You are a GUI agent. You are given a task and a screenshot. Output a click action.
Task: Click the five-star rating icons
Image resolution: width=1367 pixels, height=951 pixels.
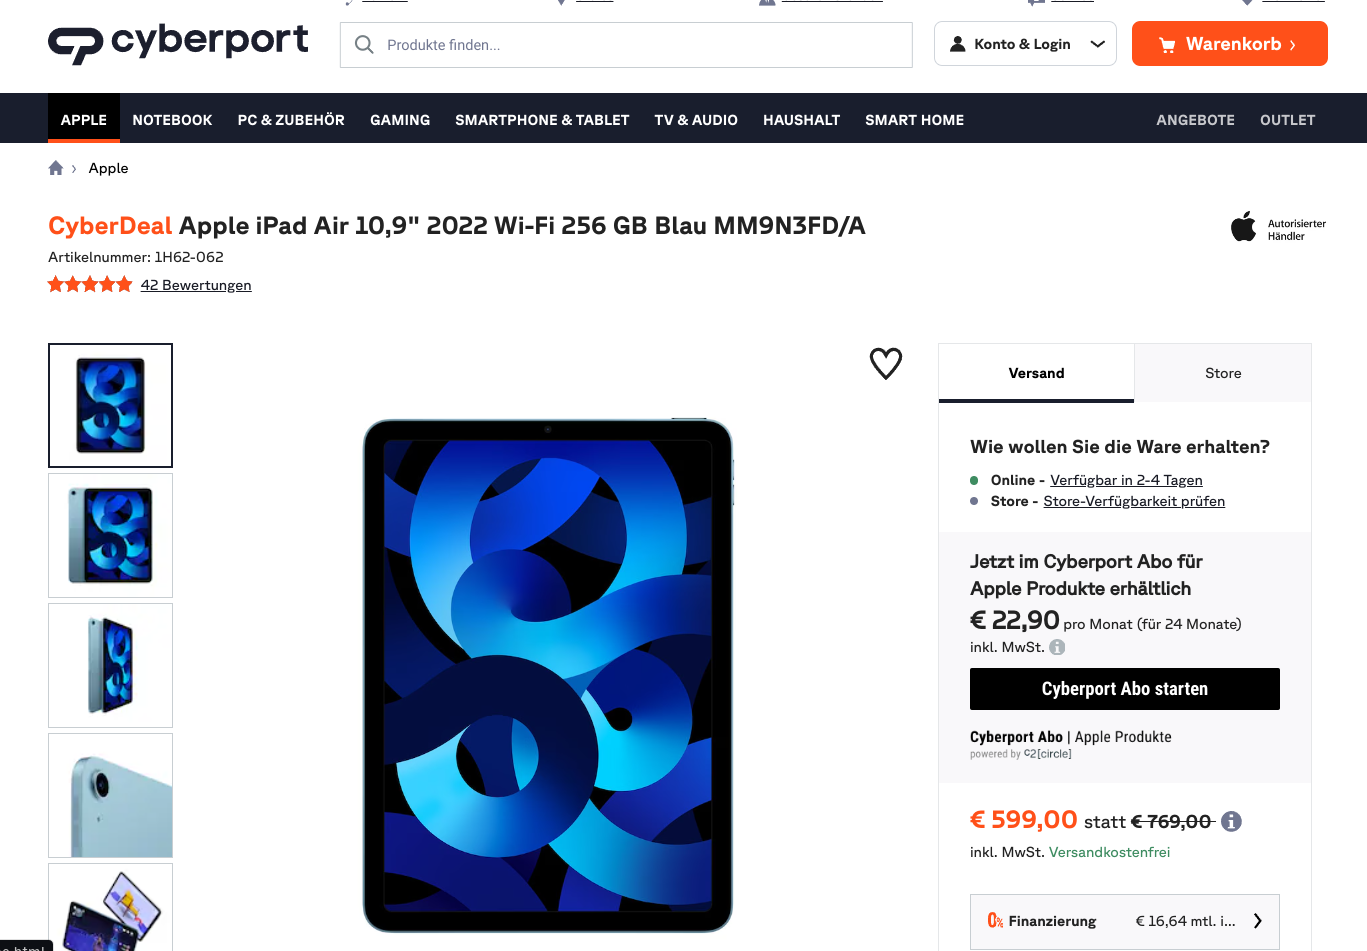point(90,285)
